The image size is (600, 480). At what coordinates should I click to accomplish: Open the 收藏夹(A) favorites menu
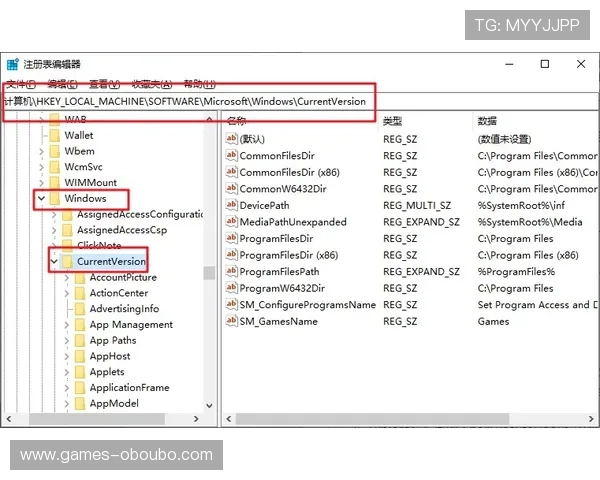point(152,85)
